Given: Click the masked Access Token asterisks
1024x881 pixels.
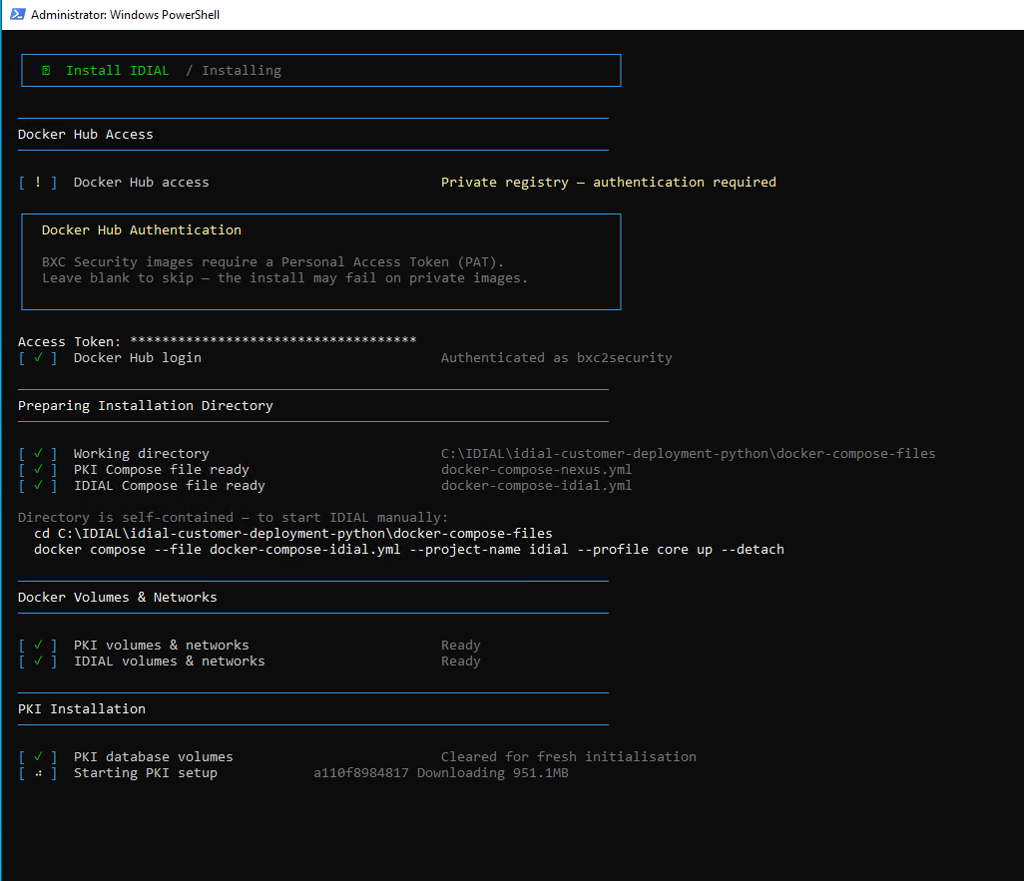Looking at the screenshot, I should click(x=273, y=340).
